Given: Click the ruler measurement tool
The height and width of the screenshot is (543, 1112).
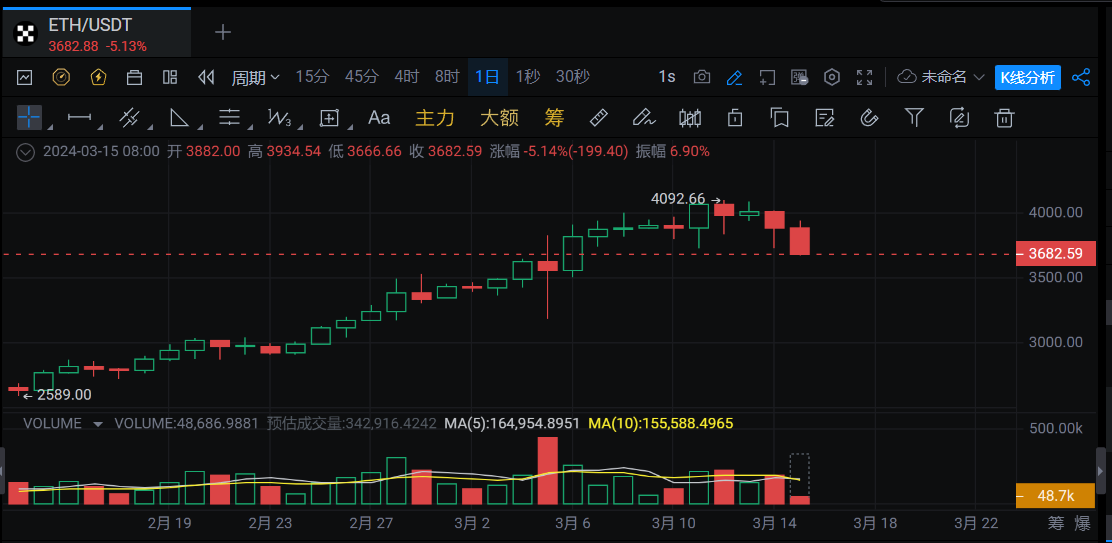Looking at the screenshot, I should [599, 118].
